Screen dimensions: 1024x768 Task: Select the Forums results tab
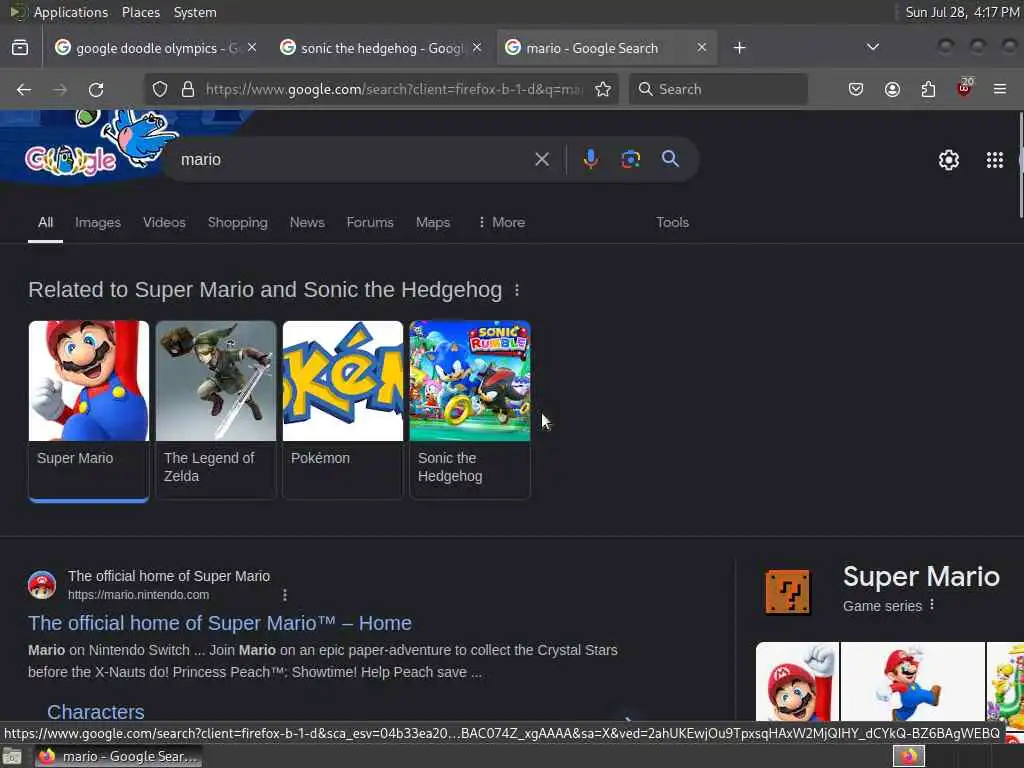(x=370, y=223)
